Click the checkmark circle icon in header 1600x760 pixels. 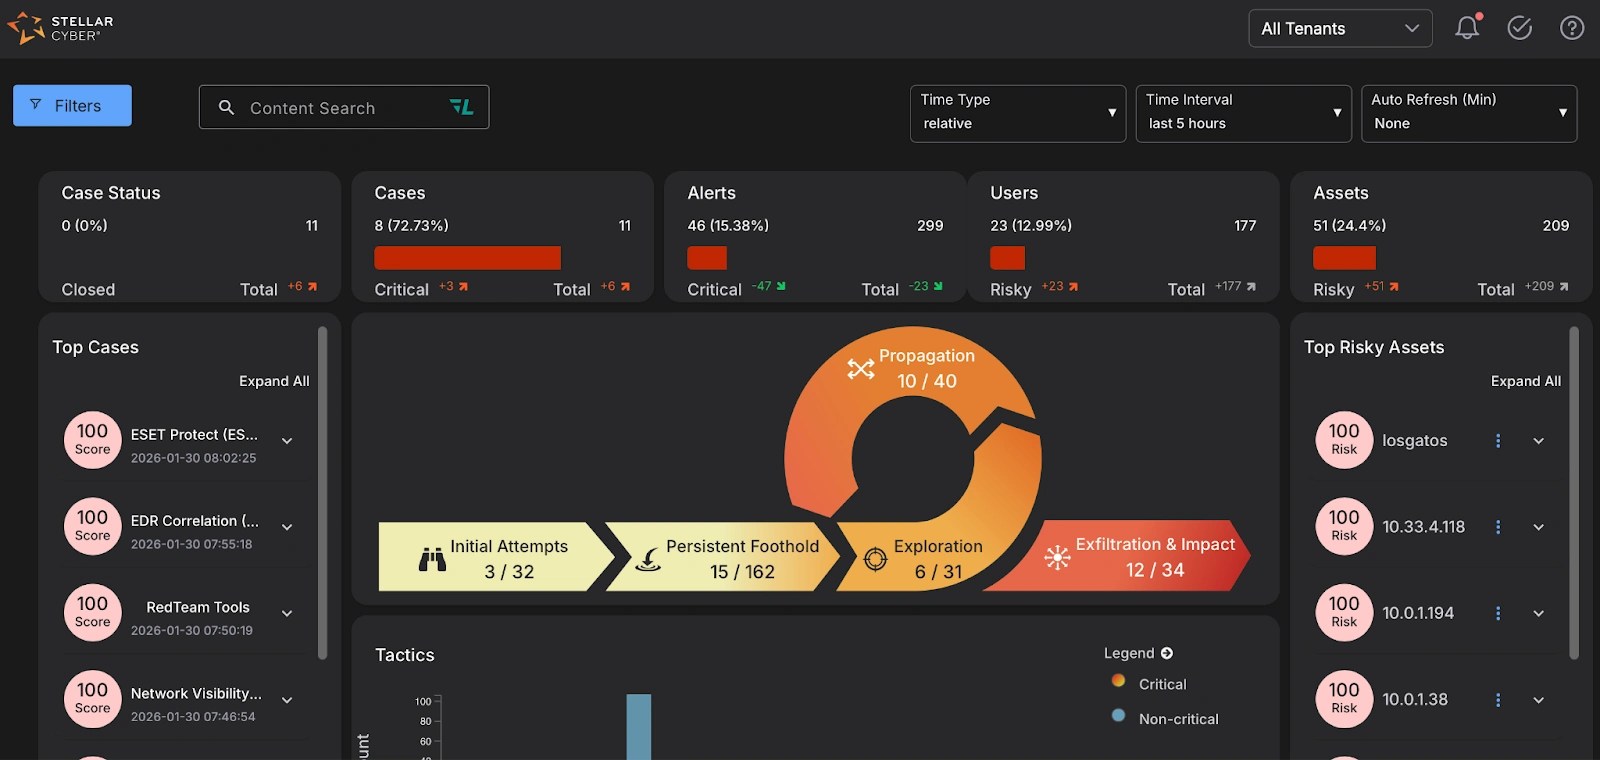coord(1520,28)
